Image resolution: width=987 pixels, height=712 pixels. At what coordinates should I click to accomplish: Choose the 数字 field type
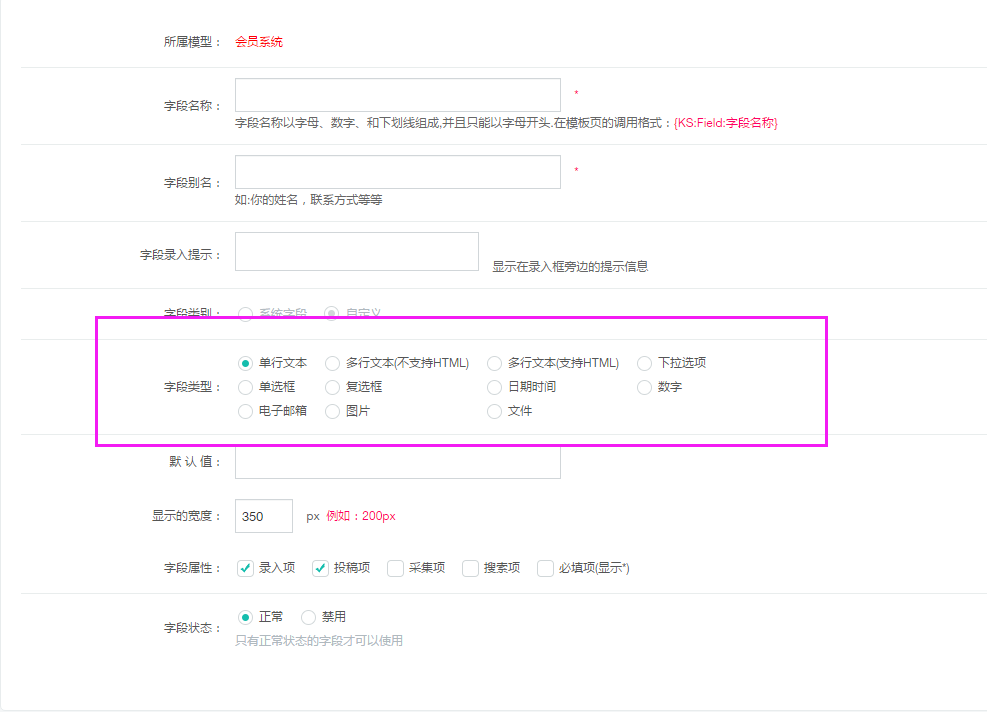coord(645,387)
